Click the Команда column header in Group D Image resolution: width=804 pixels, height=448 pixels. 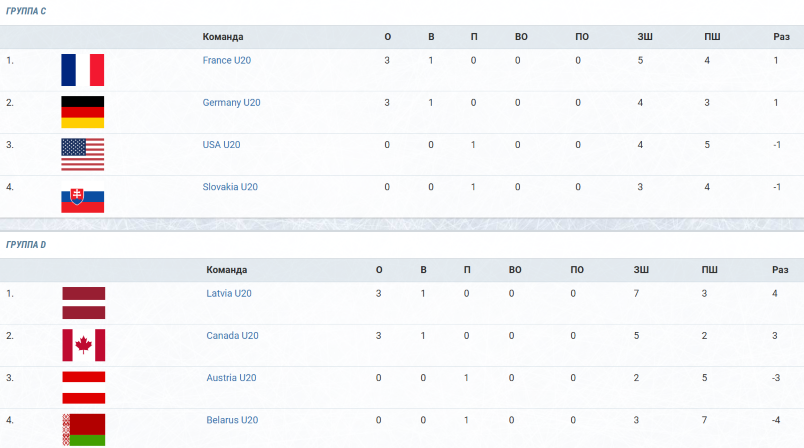[x=227, y=270]
